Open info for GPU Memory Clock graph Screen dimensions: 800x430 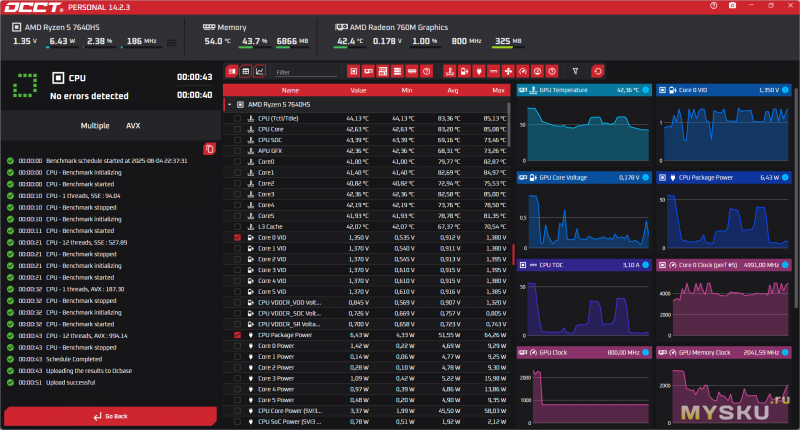click(x=785, y=352)
